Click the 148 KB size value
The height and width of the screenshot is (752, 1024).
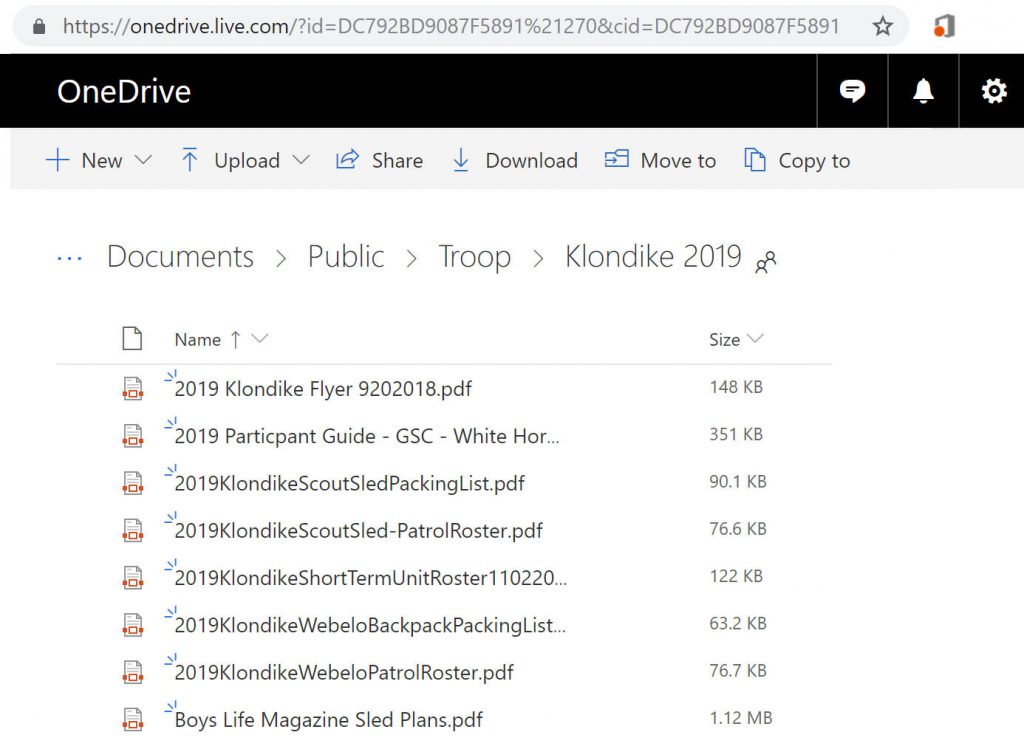736,387
